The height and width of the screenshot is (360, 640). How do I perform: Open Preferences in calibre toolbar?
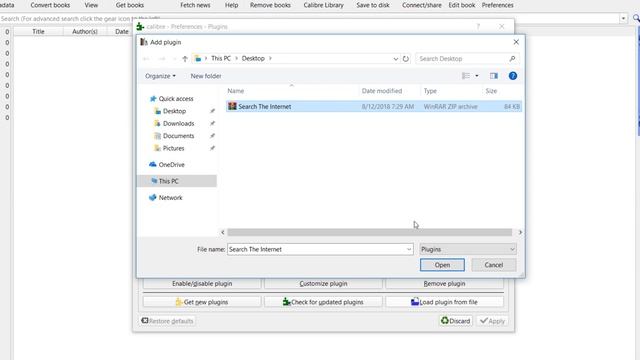click(x=498, y=5)
